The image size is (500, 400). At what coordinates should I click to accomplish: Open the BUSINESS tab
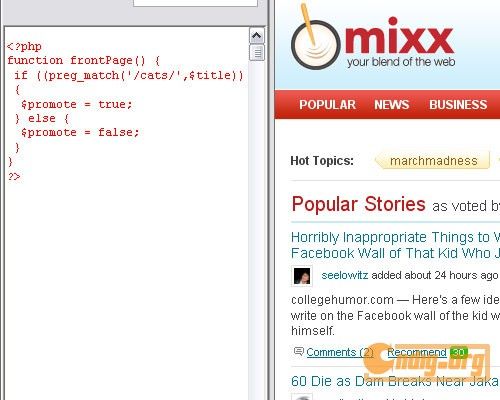tap(458, 105)
